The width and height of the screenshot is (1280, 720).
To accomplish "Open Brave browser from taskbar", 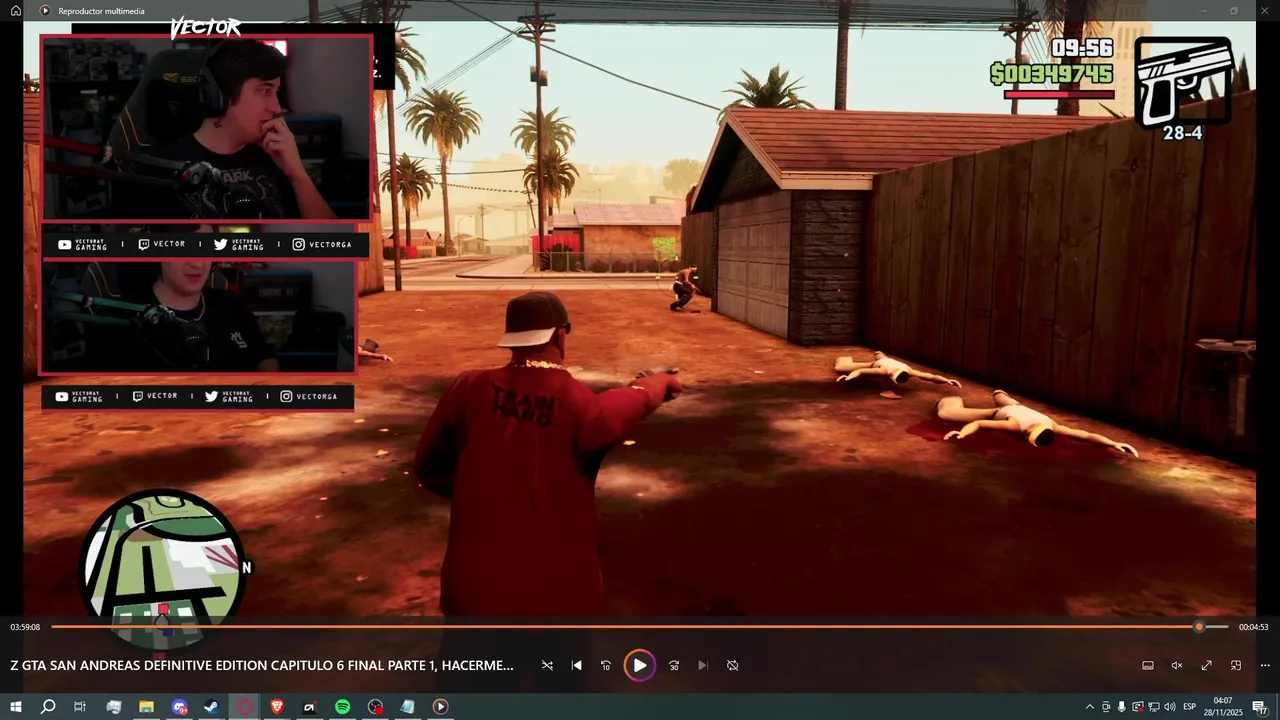I will [x=277, y=707].
